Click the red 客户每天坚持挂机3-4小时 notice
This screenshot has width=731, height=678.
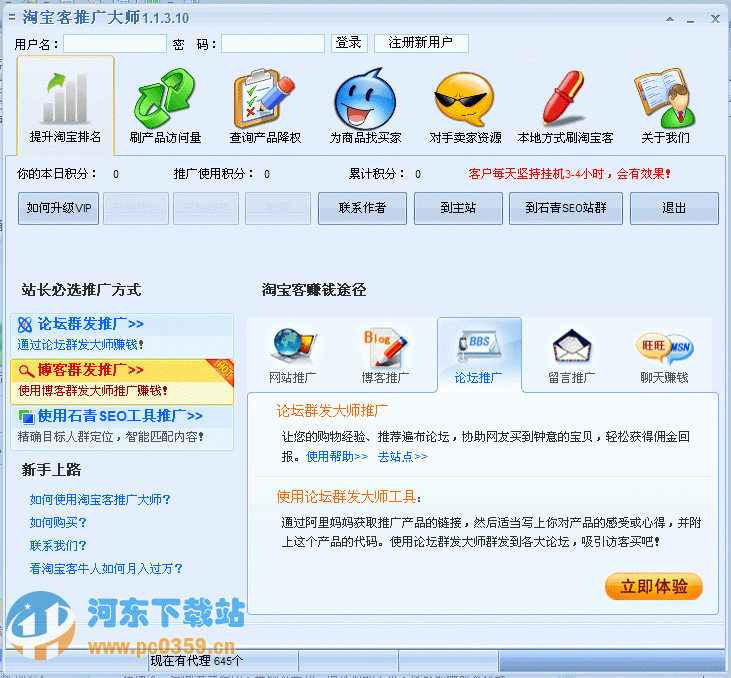[569, 174]
